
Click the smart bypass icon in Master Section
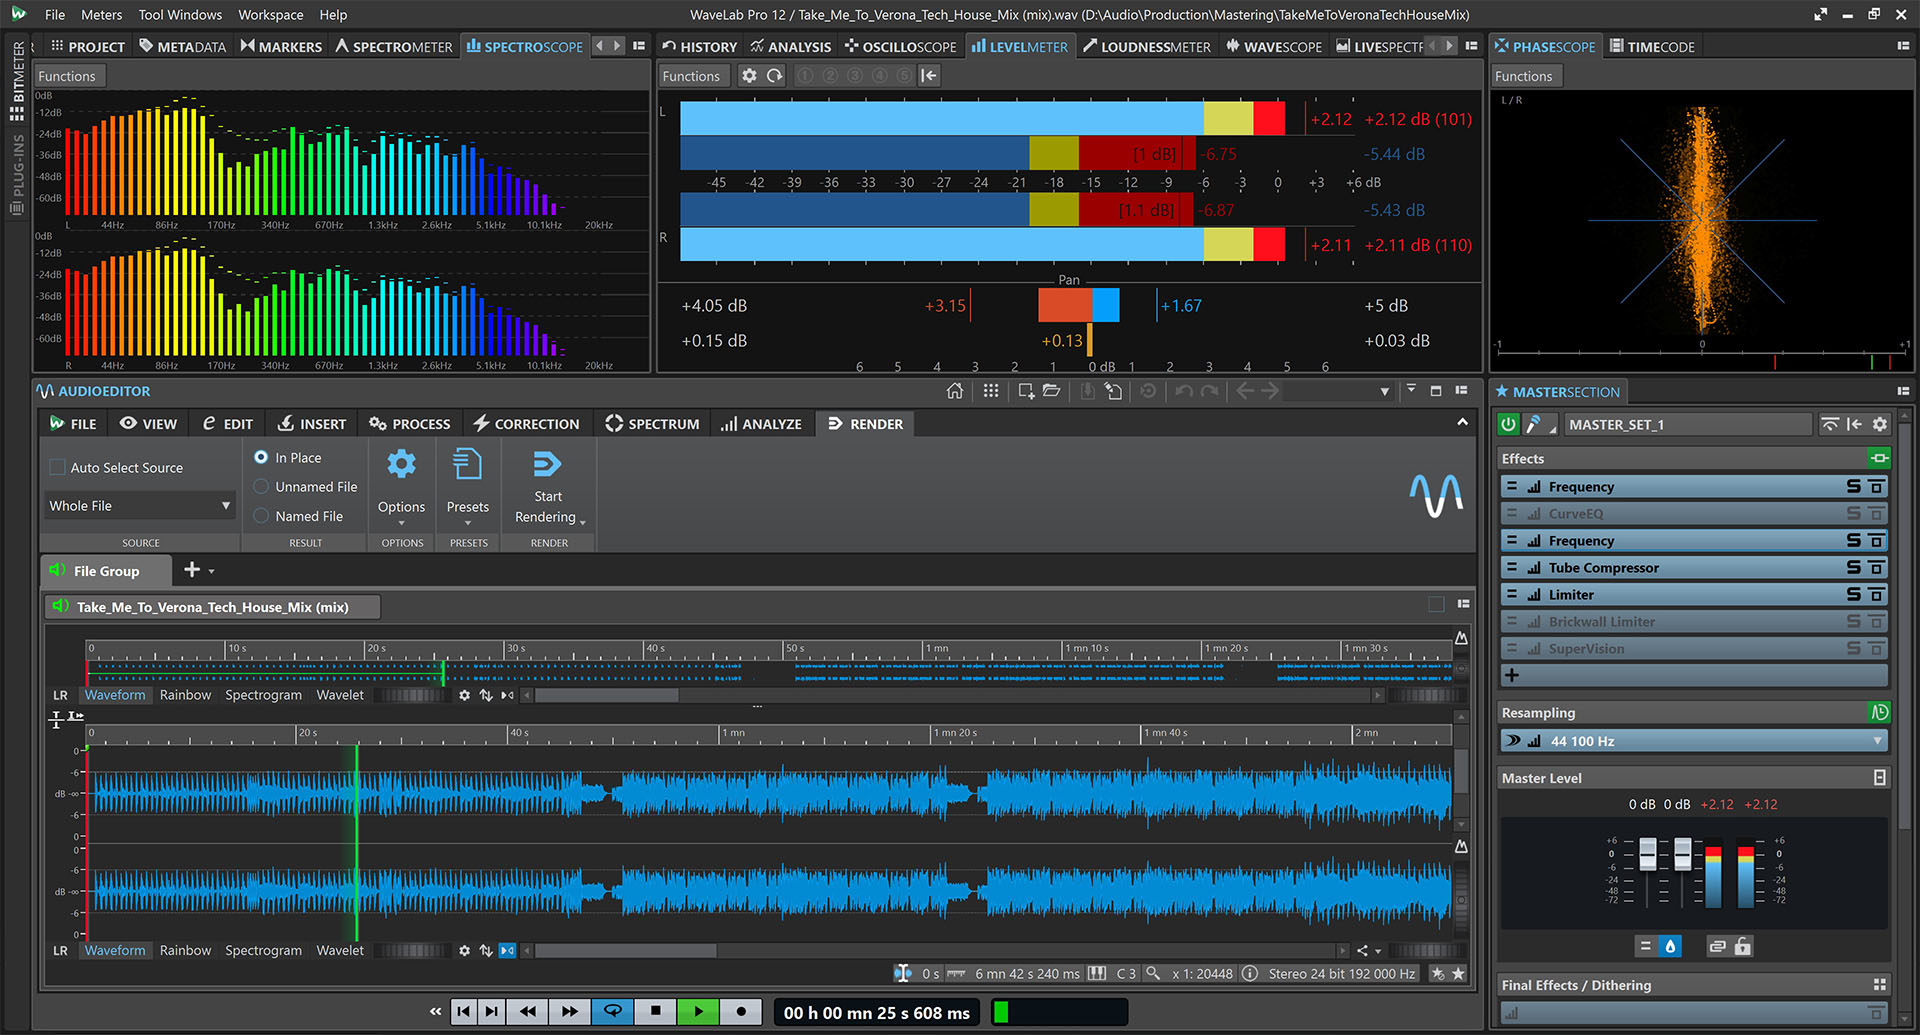1829,424
